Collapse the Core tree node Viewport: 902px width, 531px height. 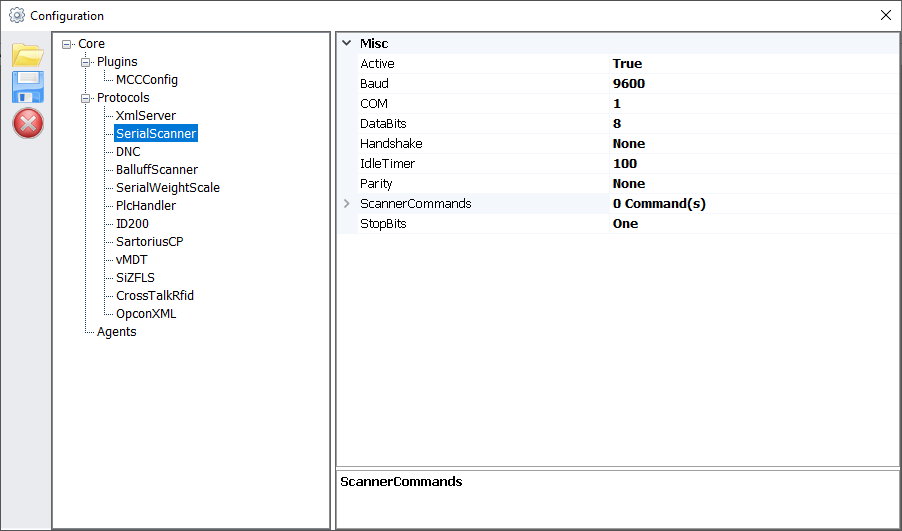[67, 44]
